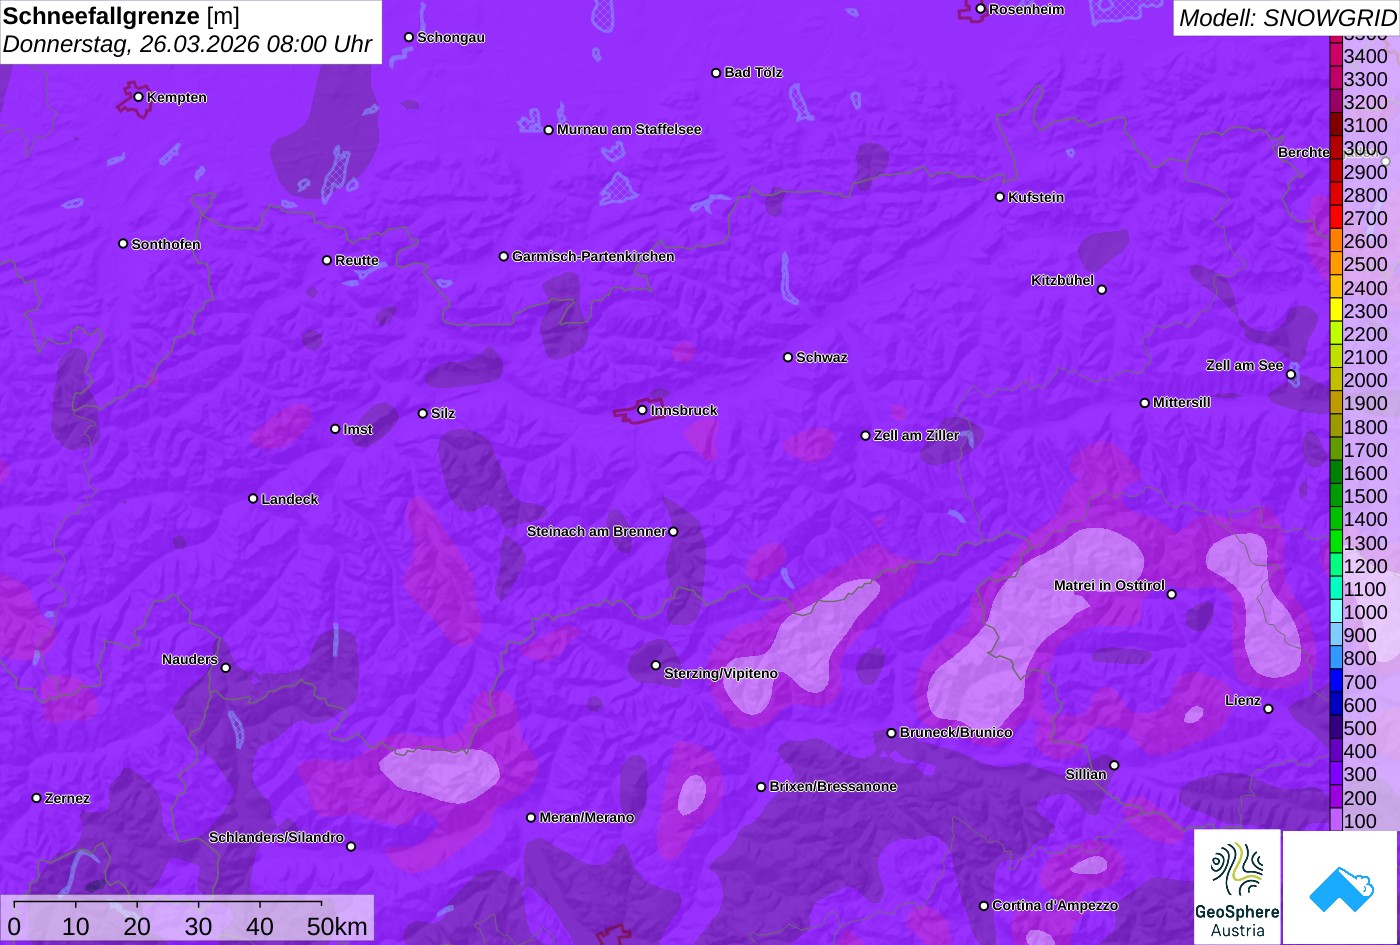Click the Sterzing/Vipiteno label
The image size is (1400, 945).
point(721,673)
